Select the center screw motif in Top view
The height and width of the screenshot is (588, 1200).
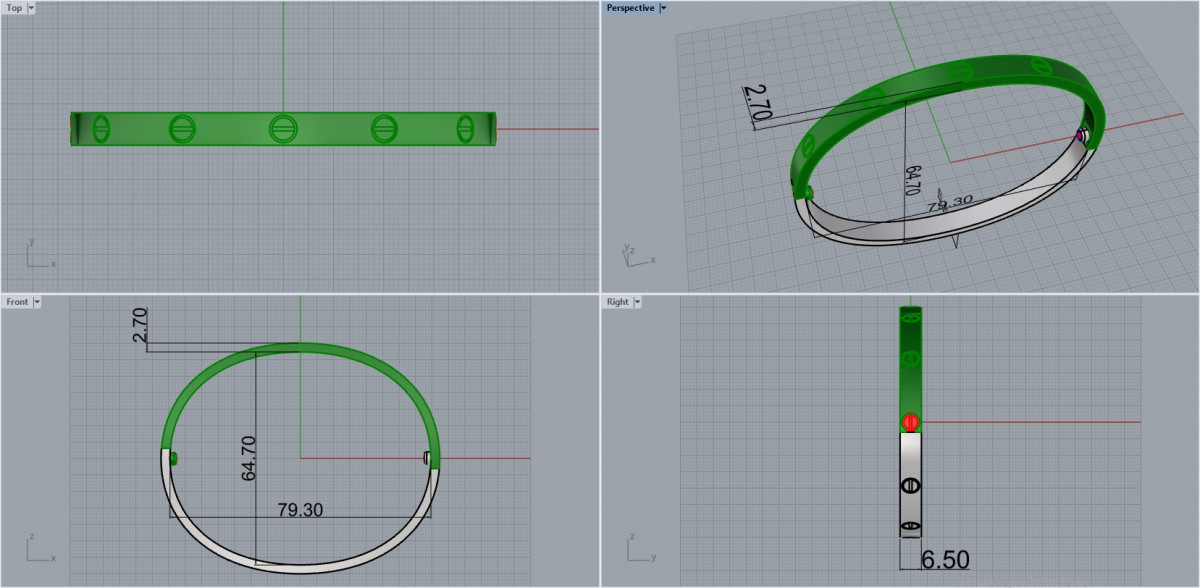(x=283, y=128)
